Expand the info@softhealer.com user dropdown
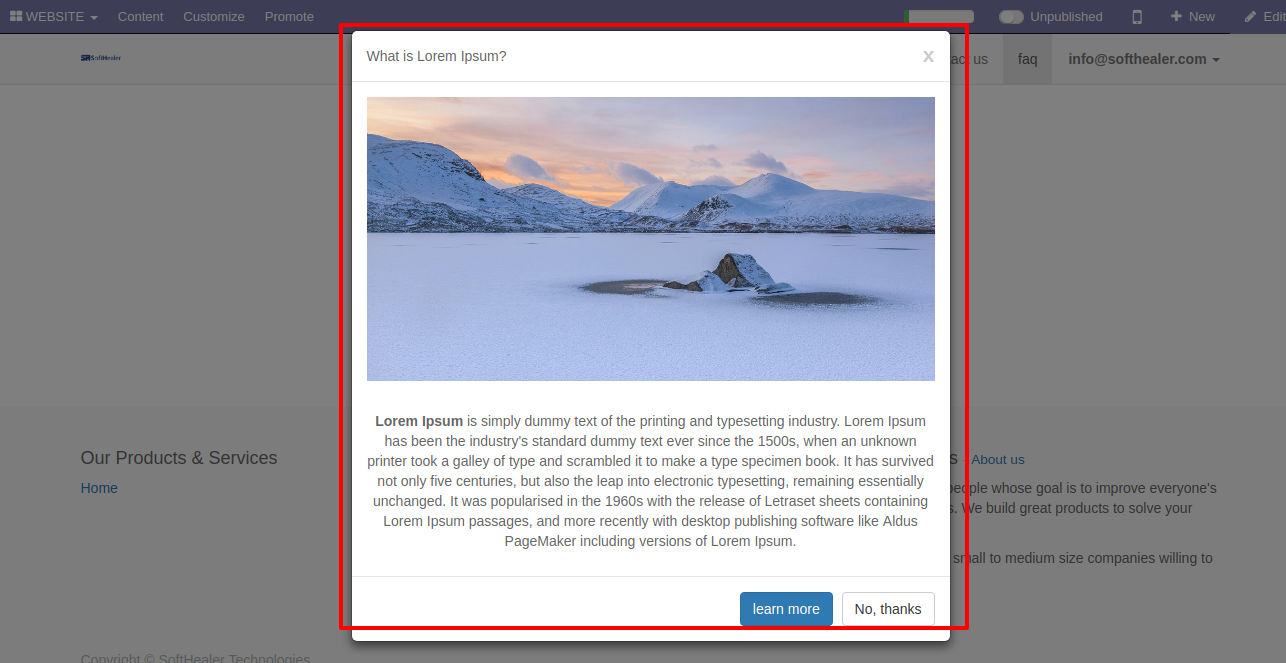Image resolution: width=1286 pixels, height=663 pixels. click(1144, 59)
